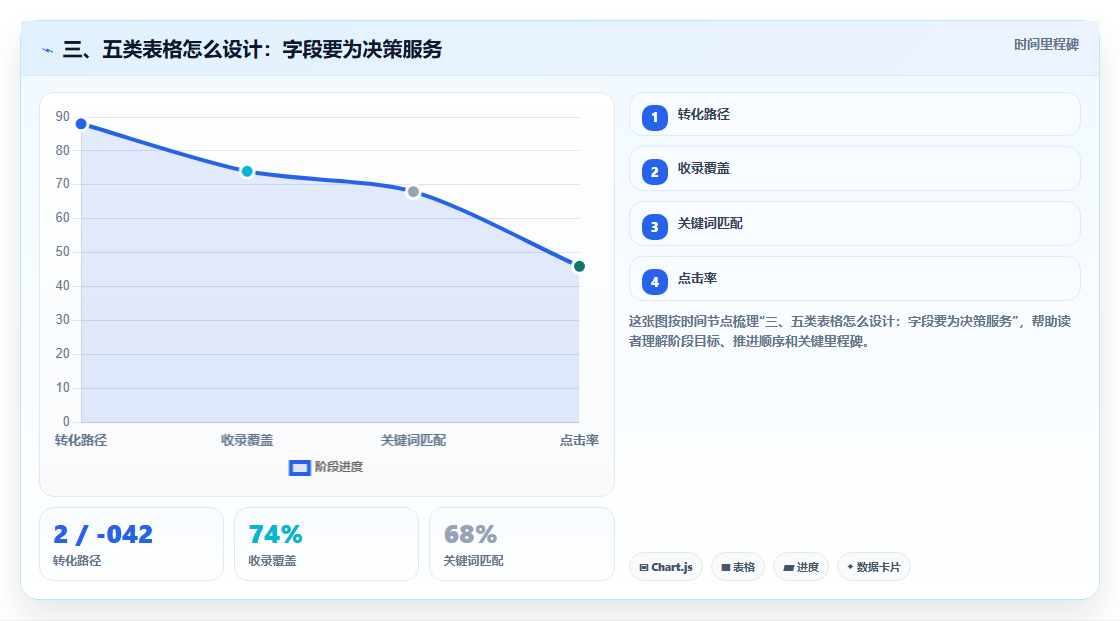Click the 2 / -042 转化路径 stat card
The image size is (1120, 621).
click(x=131, y=545)
